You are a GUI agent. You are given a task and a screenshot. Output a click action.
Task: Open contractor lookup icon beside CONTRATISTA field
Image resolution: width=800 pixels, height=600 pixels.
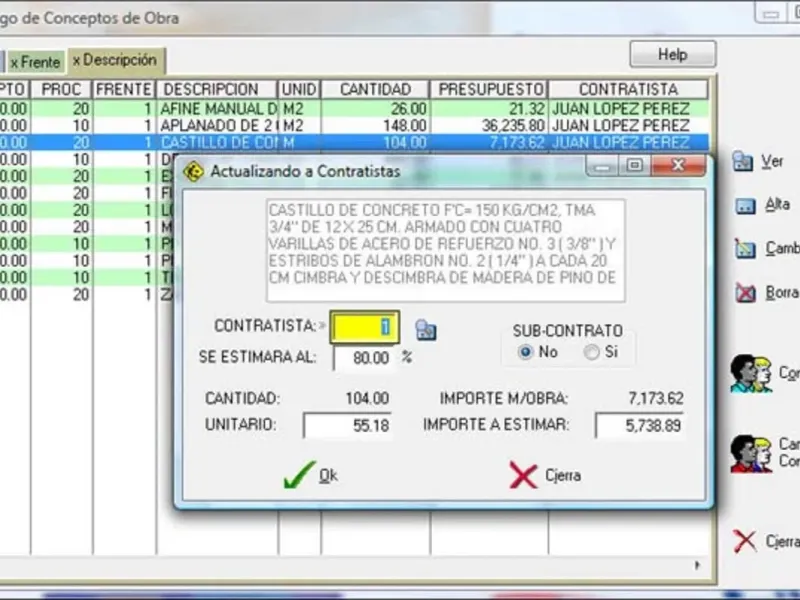point(426,330)
